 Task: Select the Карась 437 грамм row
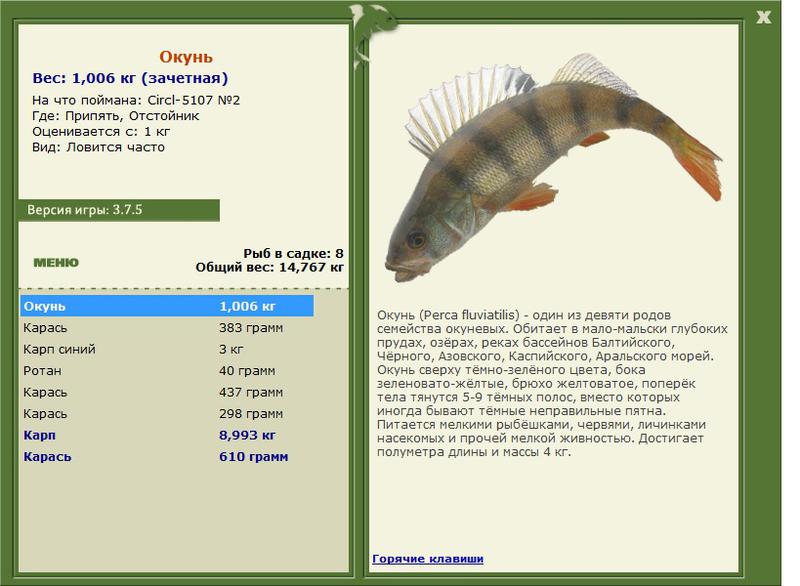(167, 392)
